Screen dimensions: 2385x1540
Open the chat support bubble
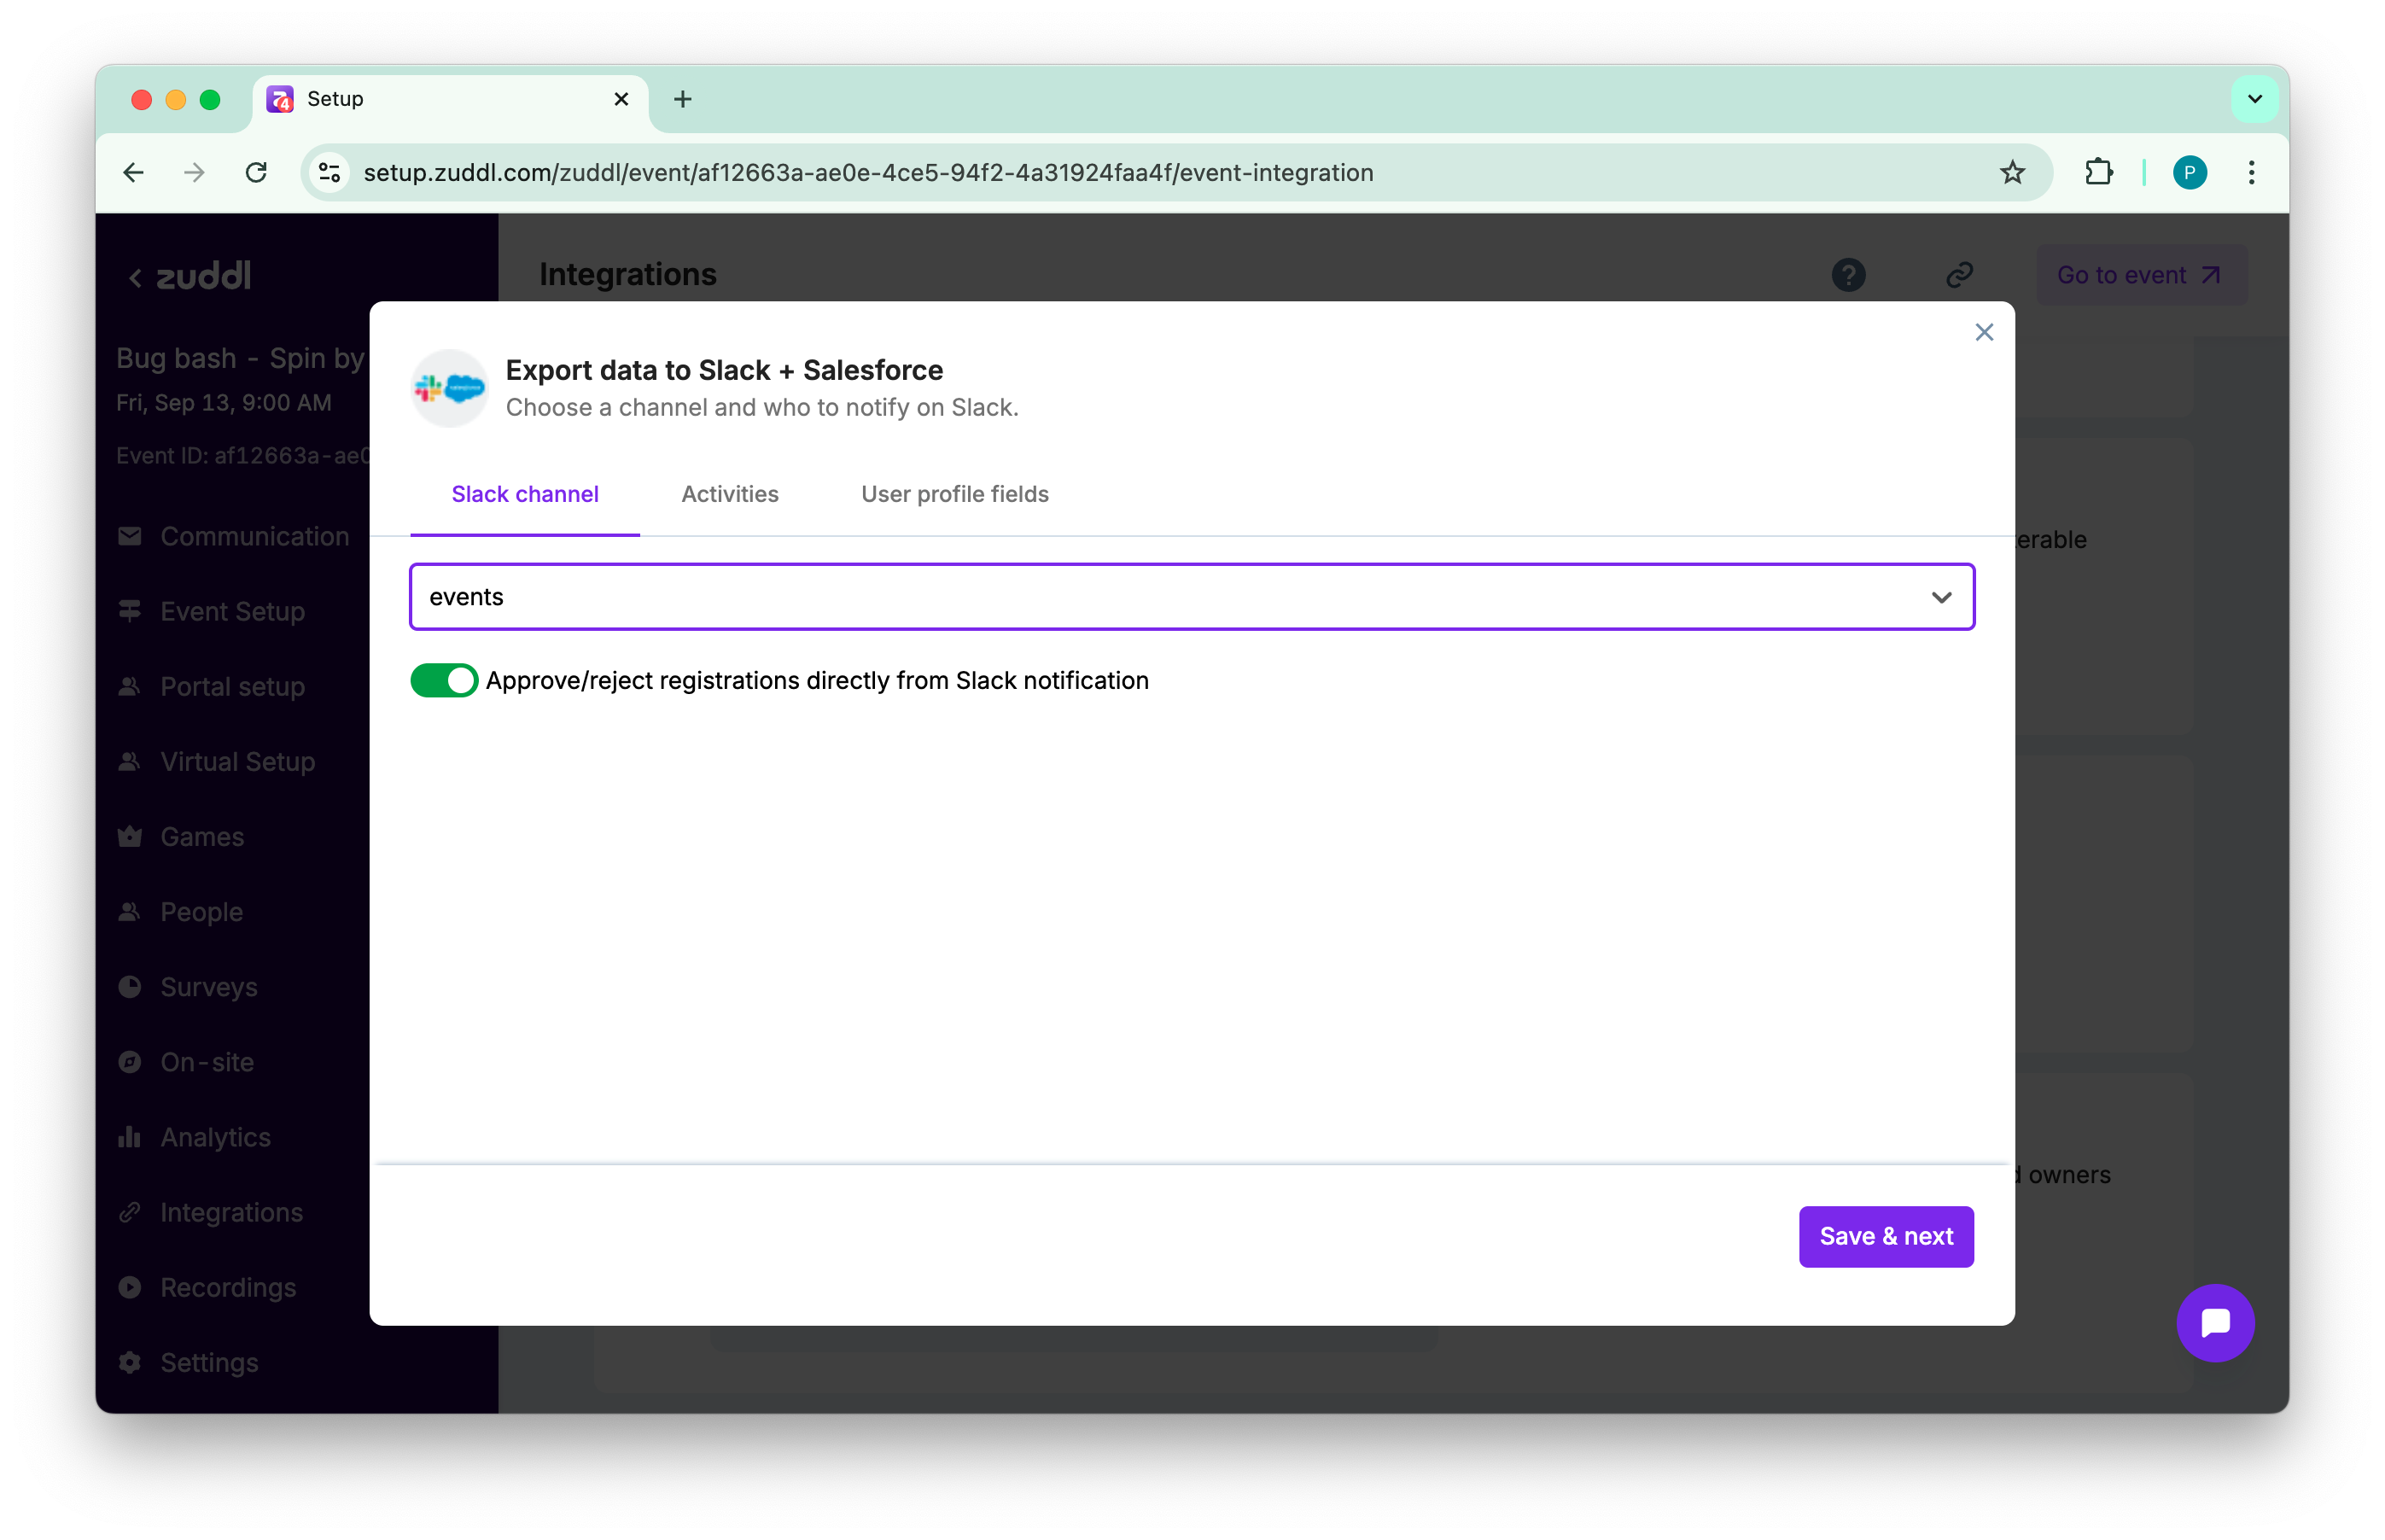point(2216,1323)
